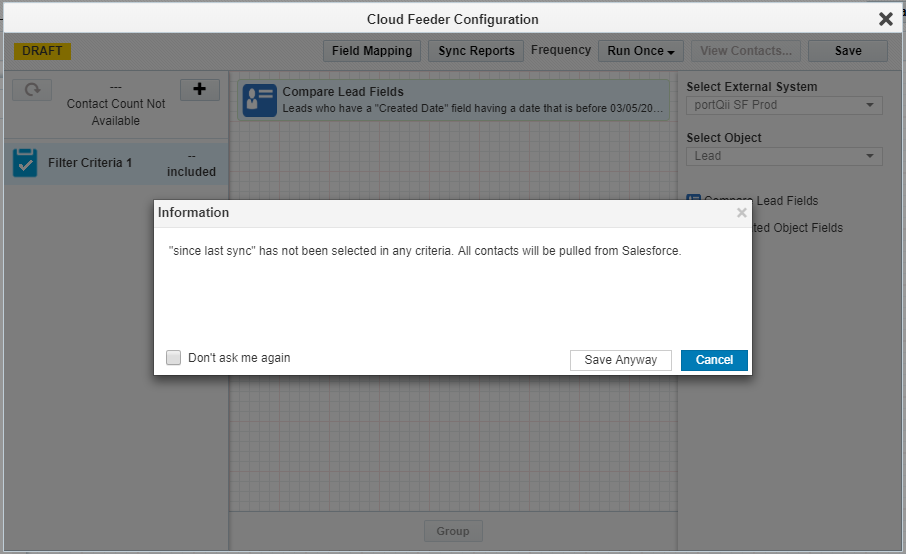The image size is (906, 554).
Task: Select the Filter Criteria 1 row
Action: [115, 163]
